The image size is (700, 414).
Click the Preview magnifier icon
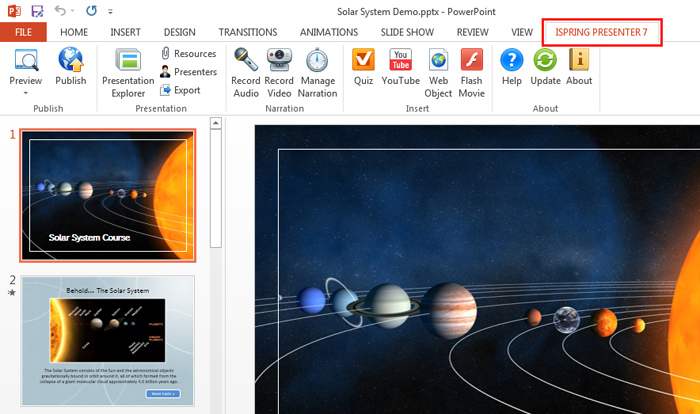coord(26,60)
